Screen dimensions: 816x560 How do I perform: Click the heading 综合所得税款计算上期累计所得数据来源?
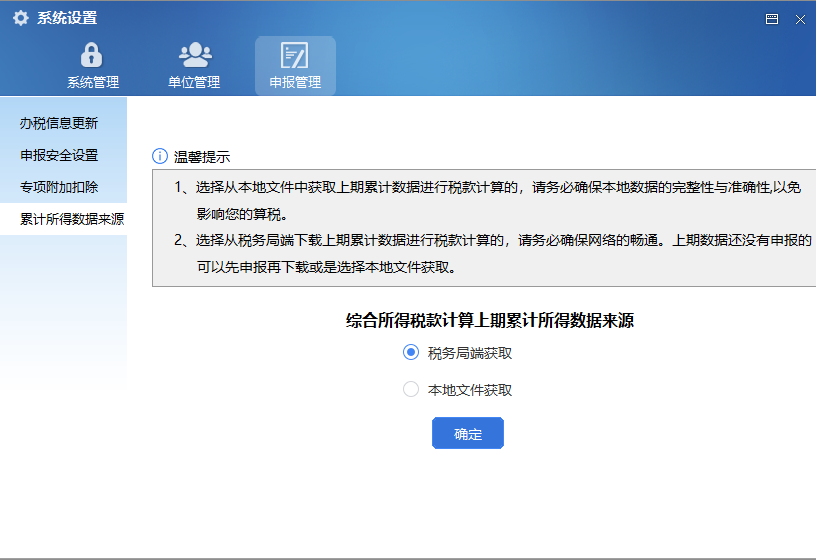490,321
